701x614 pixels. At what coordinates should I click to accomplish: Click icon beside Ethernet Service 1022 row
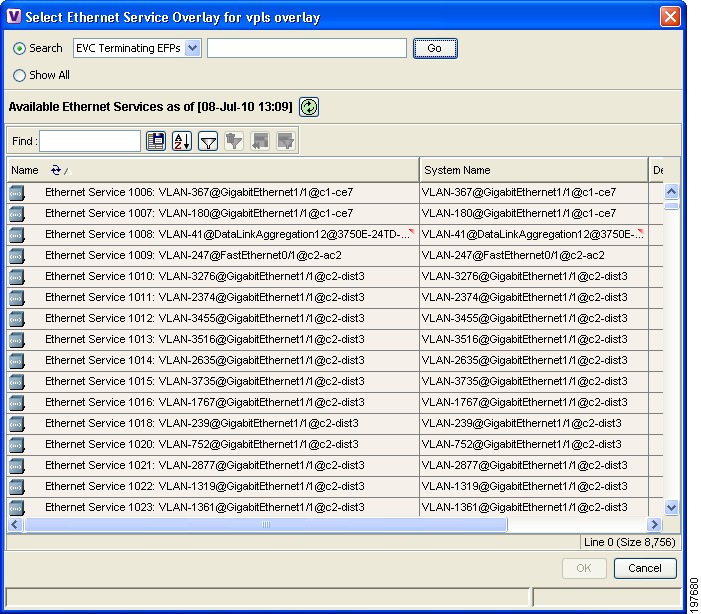click(17, 487)
